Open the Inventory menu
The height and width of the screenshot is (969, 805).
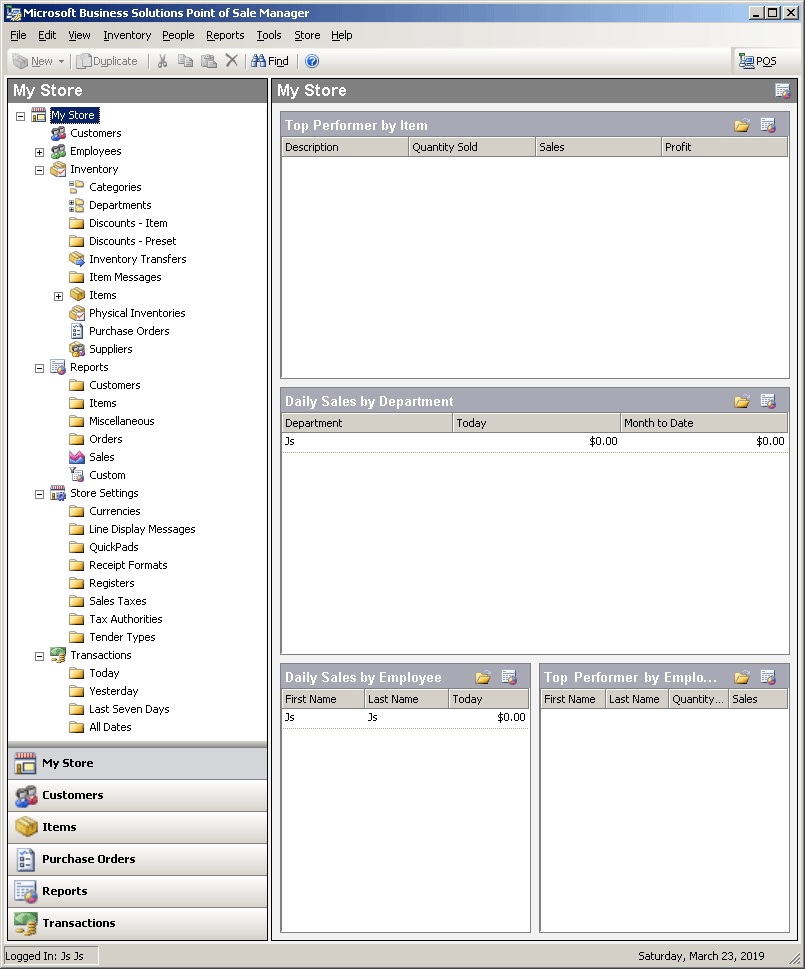[127, 35]
